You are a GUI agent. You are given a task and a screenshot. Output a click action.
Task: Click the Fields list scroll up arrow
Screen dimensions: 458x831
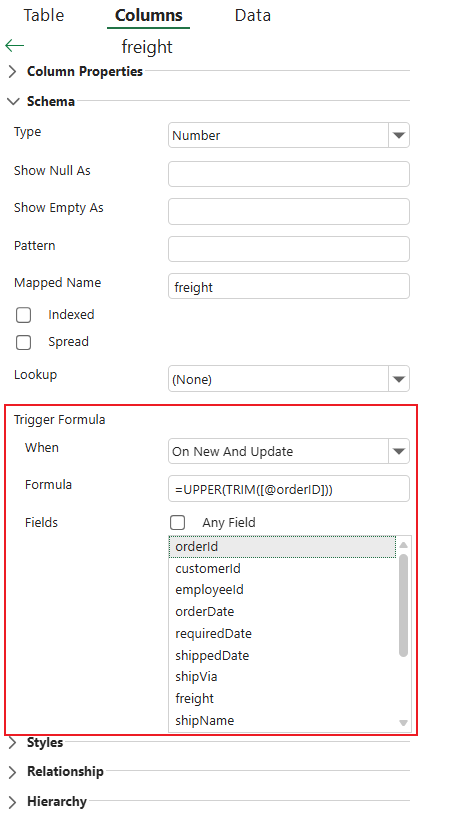tap(403, 545)
